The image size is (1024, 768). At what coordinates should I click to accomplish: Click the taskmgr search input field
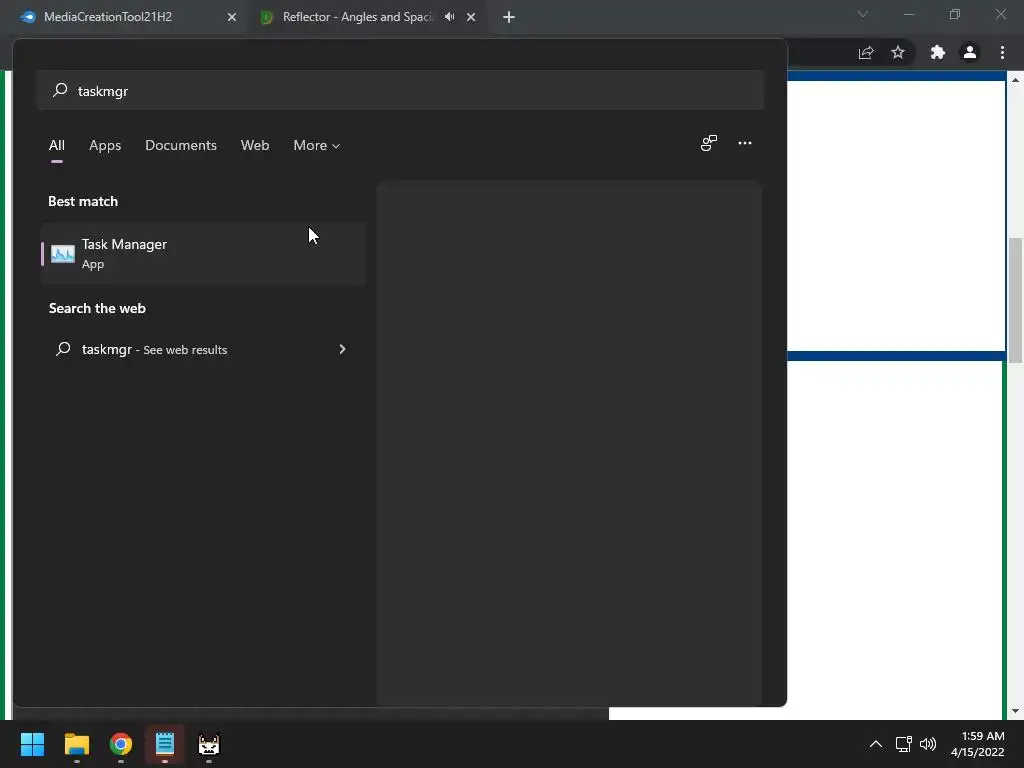tap(400, 90)
